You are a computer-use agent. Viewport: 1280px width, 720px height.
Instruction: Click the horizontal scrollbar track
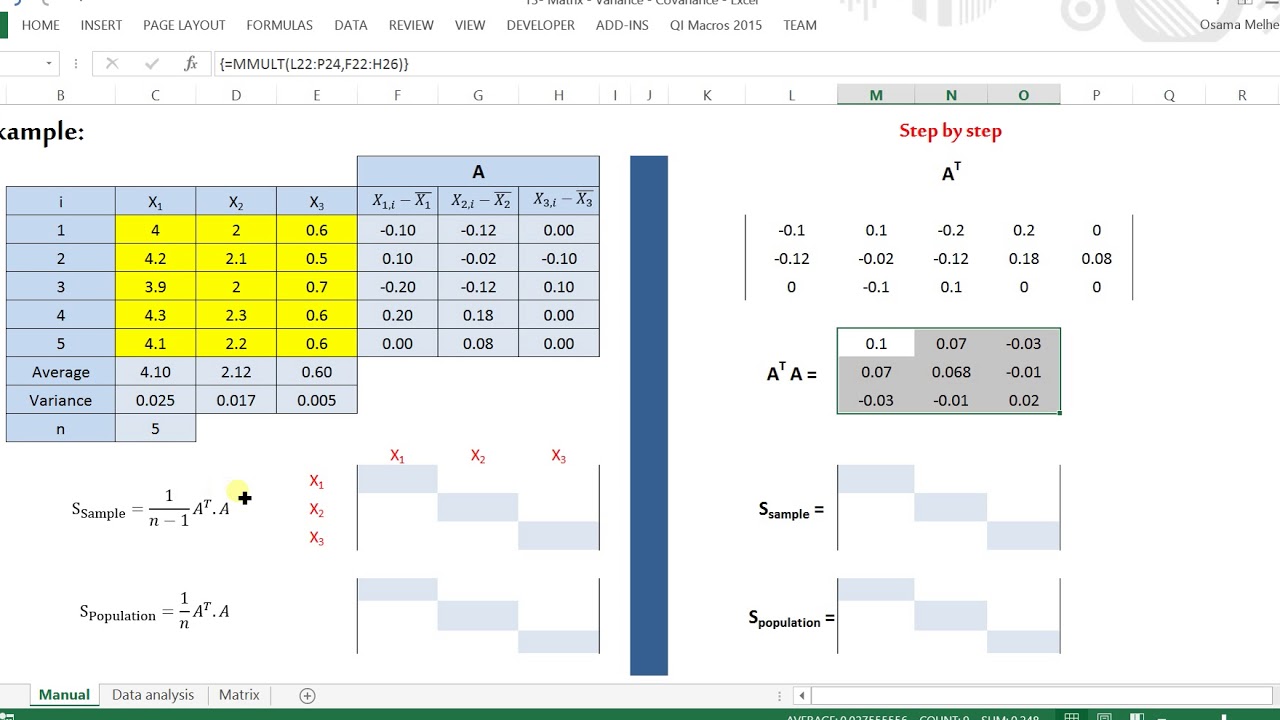pos(1040,695)
